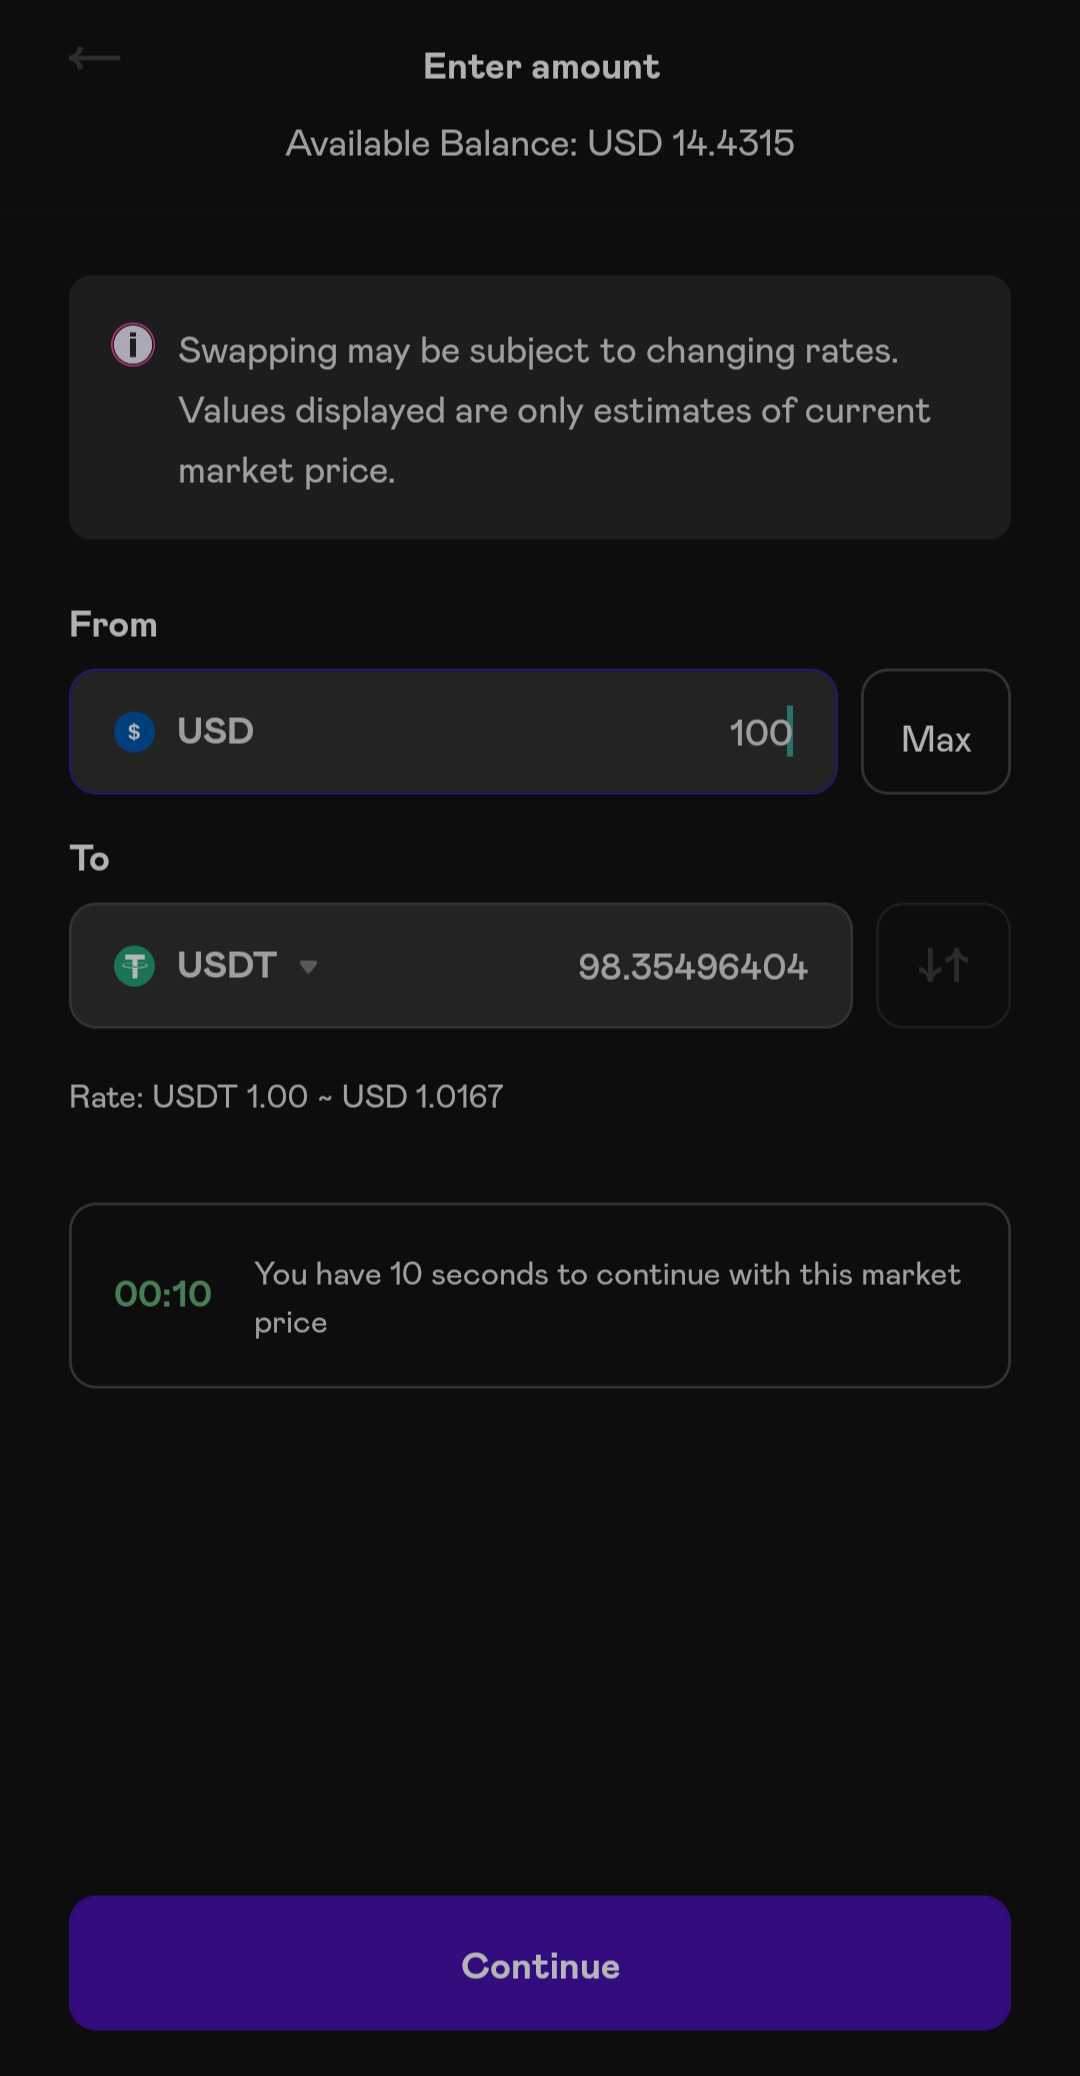Click the Enter amount heading
Screen dimensions: 1080x2076
click(541, 67)
